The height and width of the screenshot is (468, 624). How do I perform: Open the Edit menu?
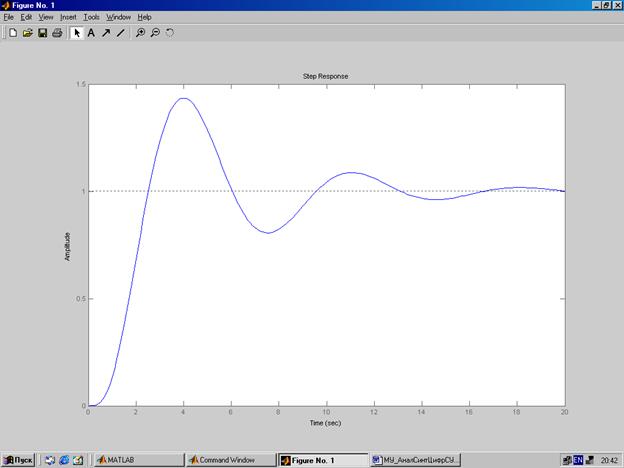click(x=26, y=17)
